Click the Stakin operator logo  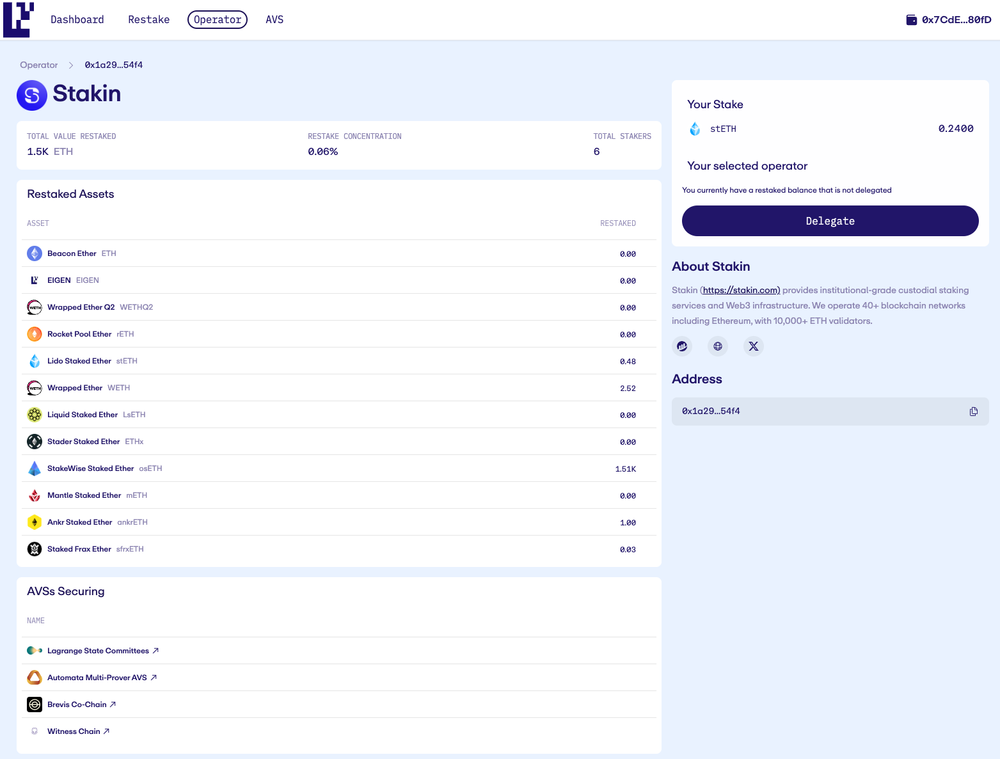[x=32, y=95]
